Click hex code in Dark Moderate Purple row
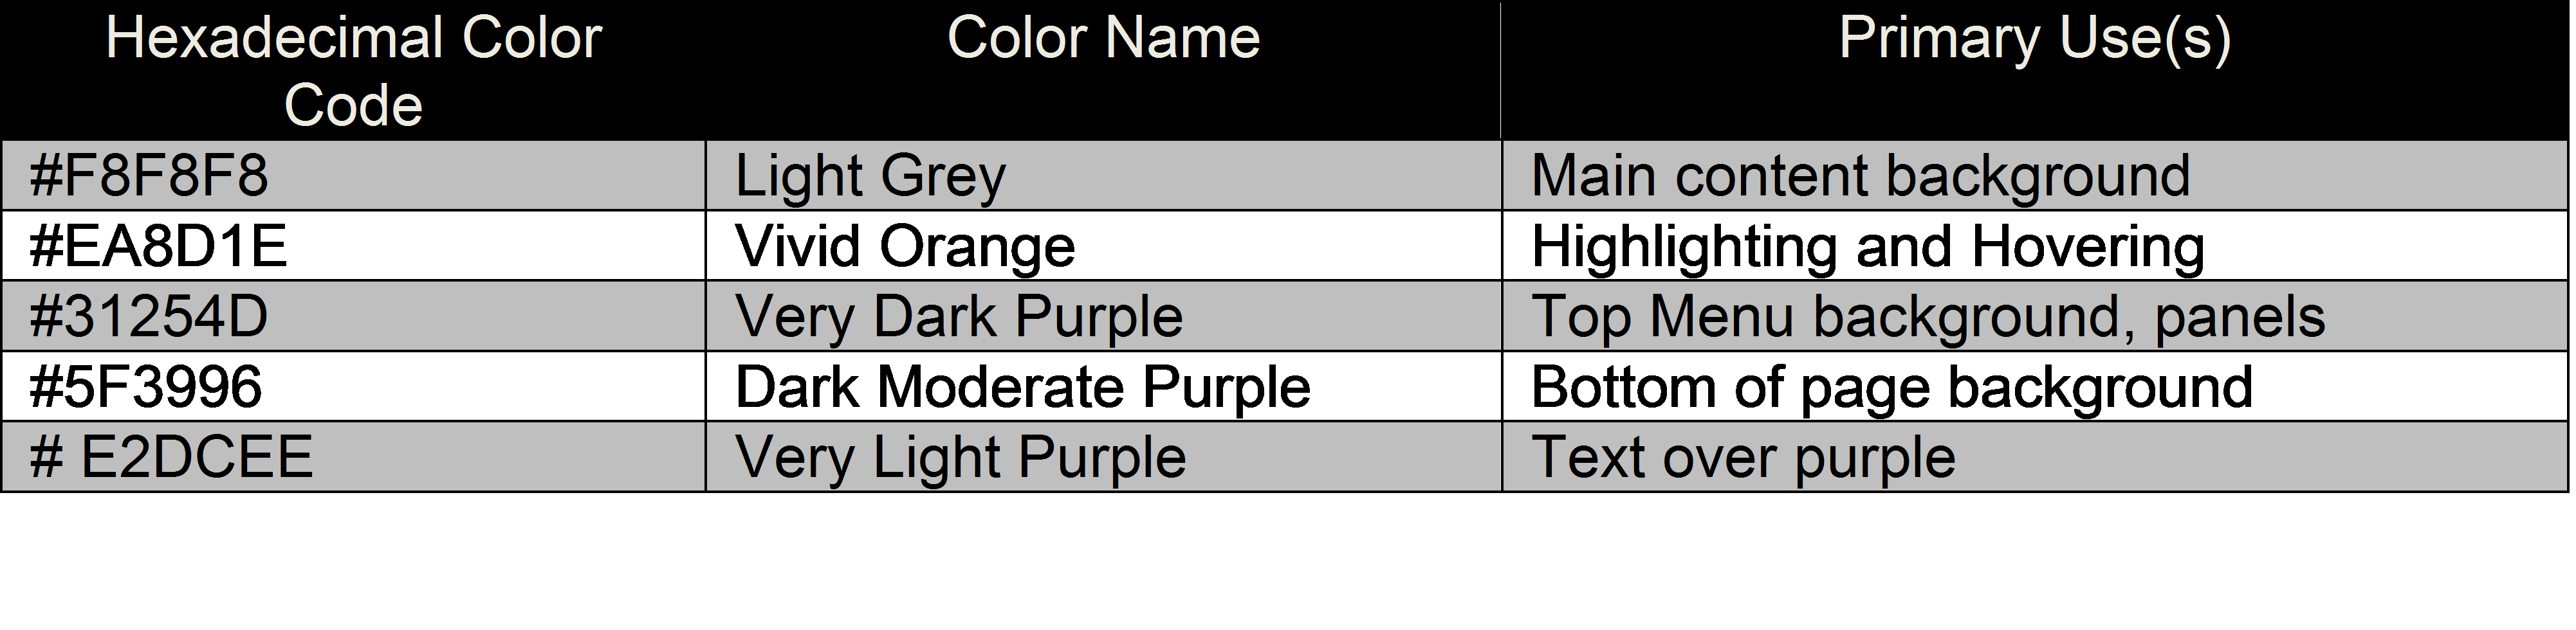 click(148, 387)
